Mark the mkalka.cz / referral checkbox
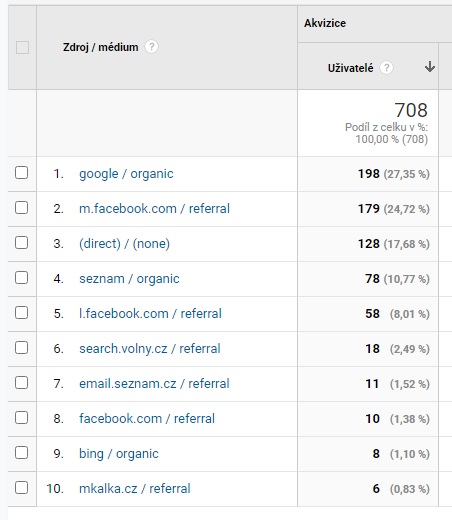The height and width of the screenshot is (520, 452). [21, 488]
